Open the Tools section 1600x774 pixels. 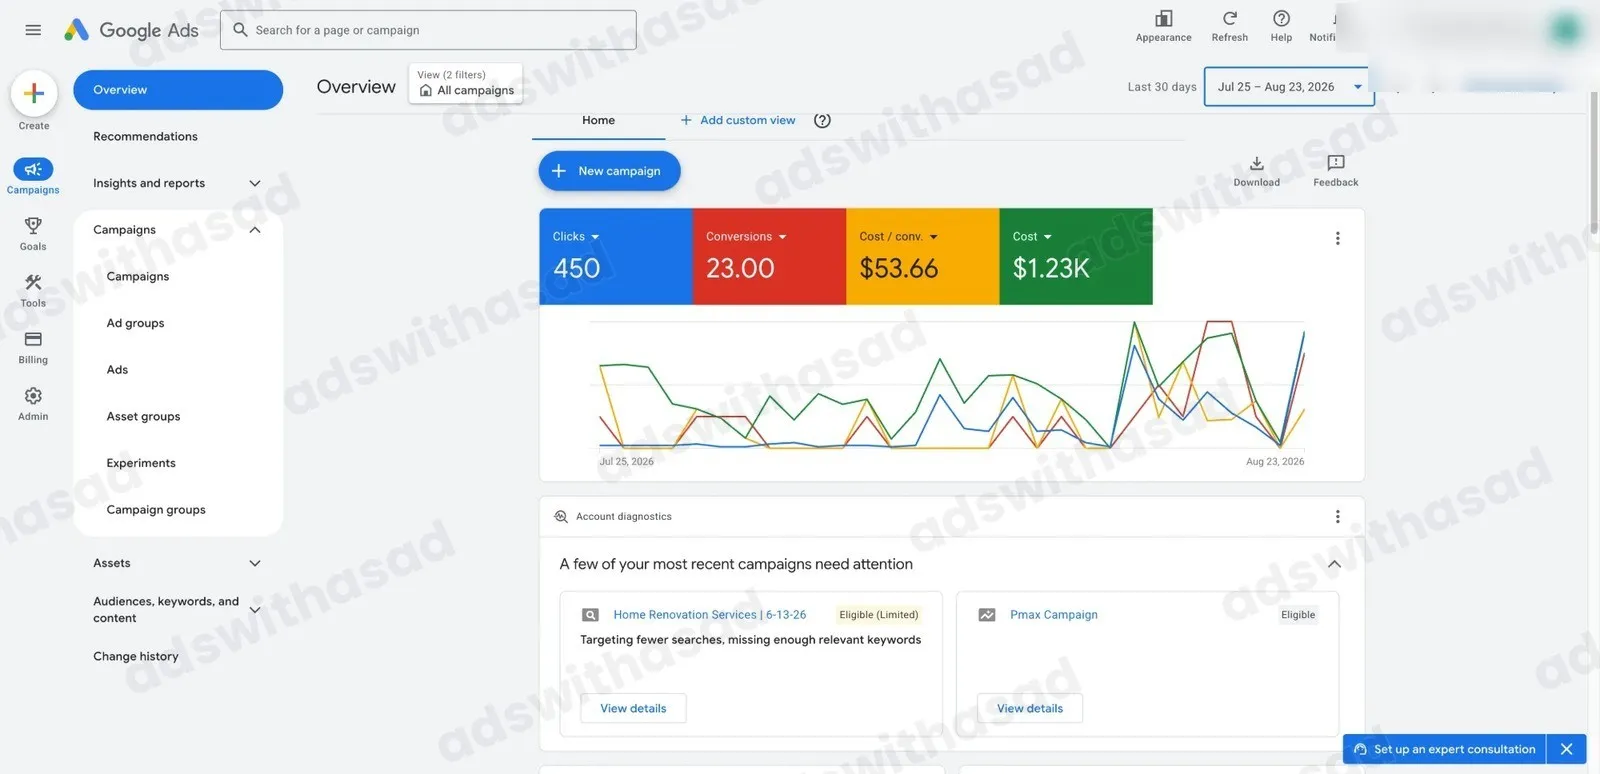33,290
